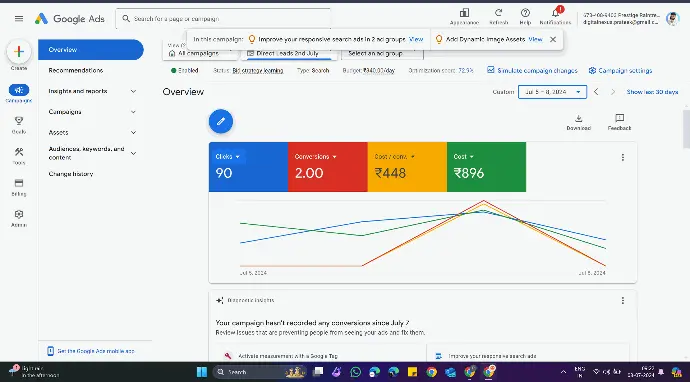Open the Tools wrench icon

click(x=19, y=152)
